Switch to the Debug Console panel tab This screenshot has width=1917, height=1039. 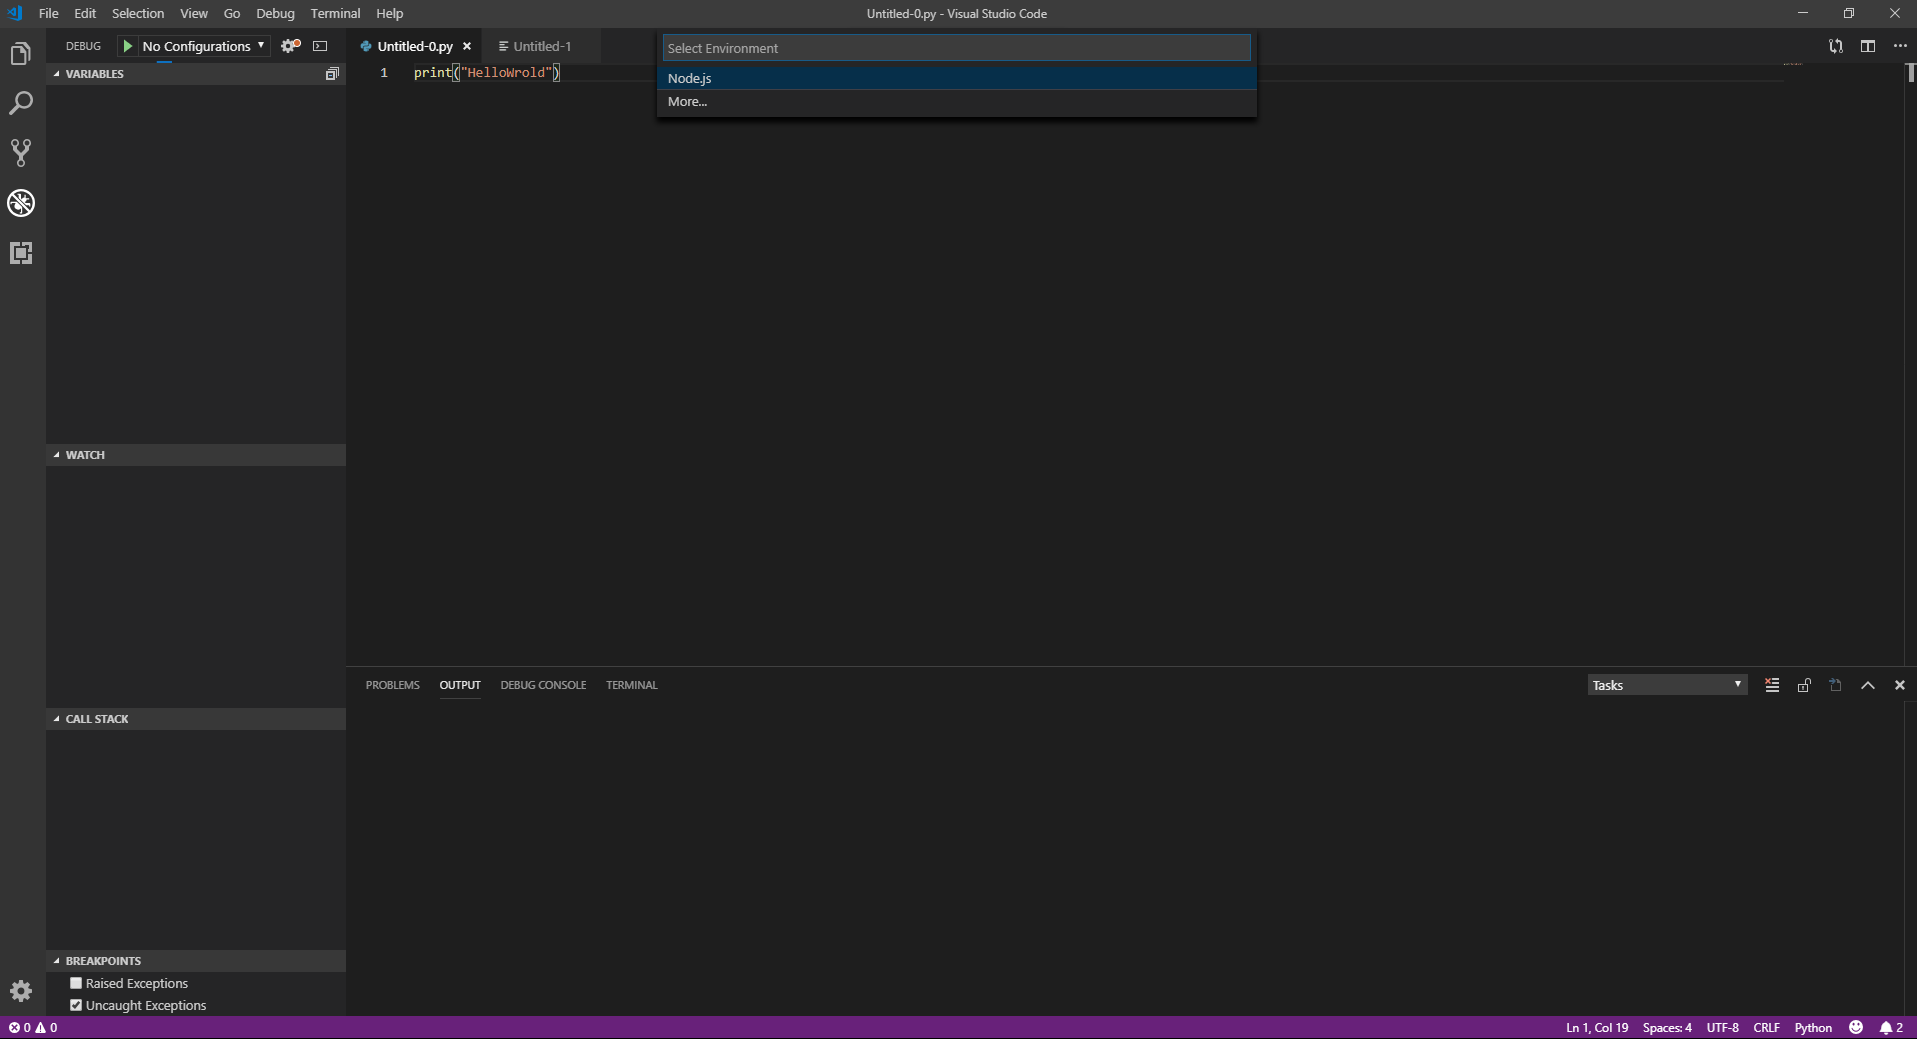click(x=543, y=685)
